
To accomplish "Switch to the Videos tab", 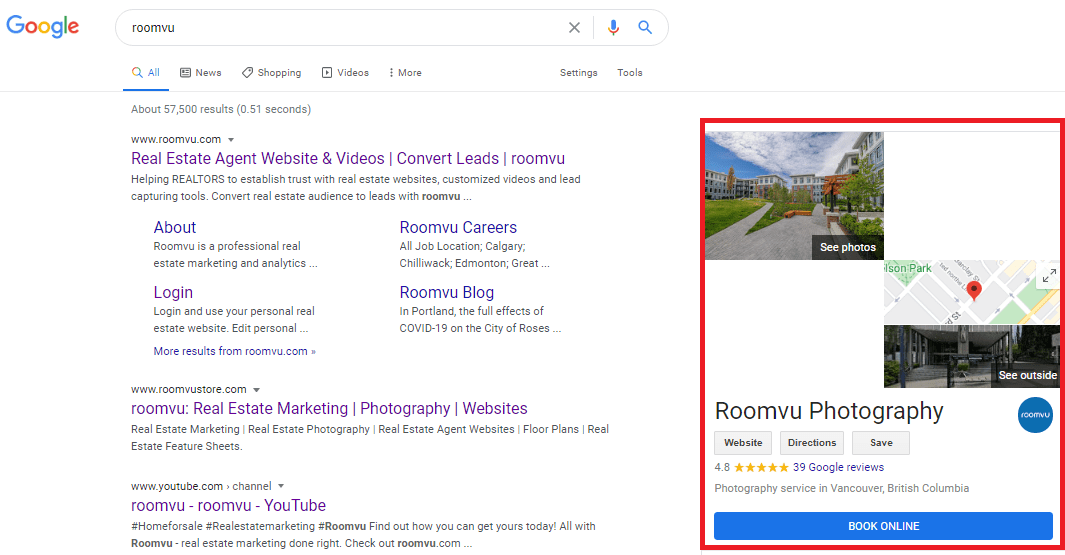I will [345, 73].
